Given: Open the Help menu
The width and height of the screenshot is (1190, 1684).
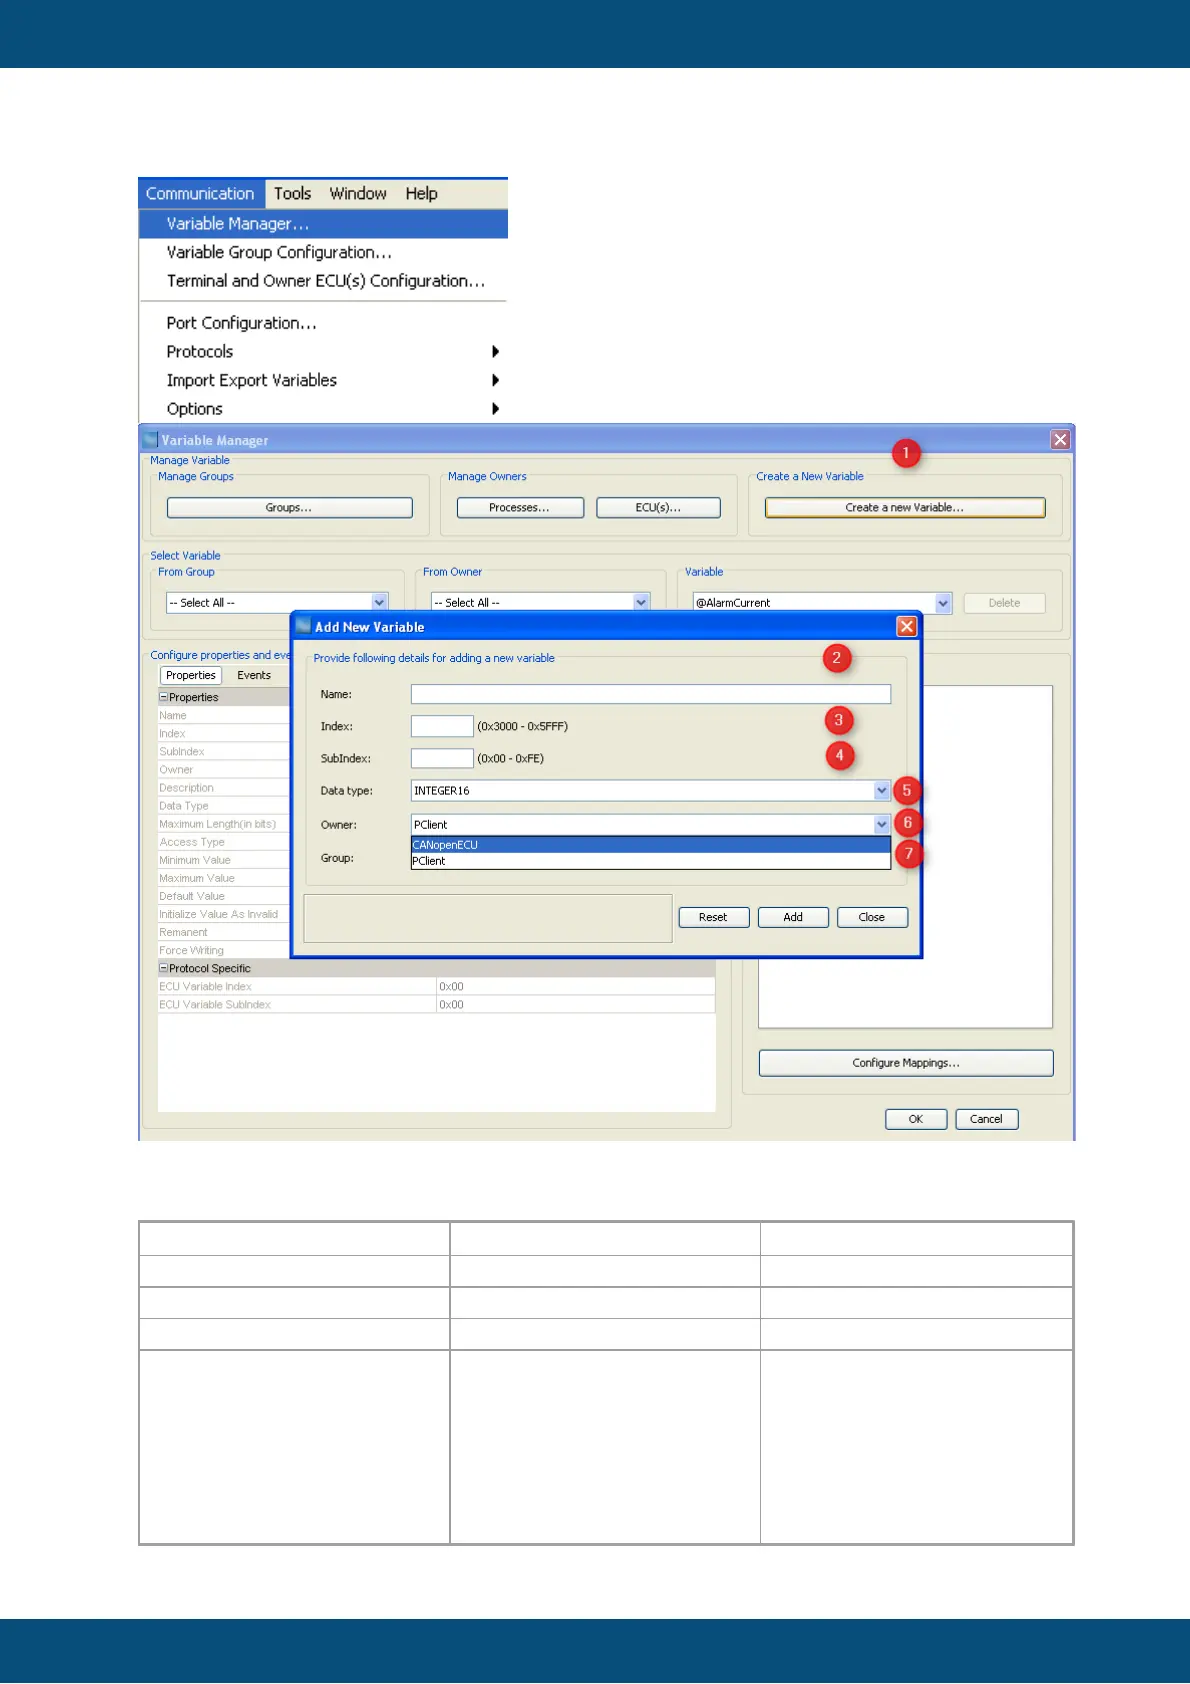Looking at the screenshot, I should pos(421,194).
